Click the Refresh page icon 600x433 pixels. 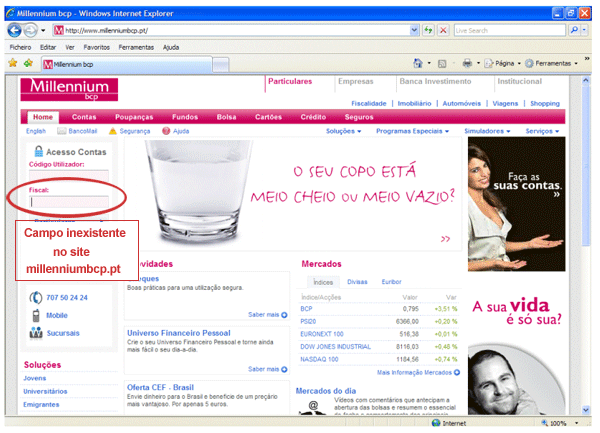(x=428, y=31)
